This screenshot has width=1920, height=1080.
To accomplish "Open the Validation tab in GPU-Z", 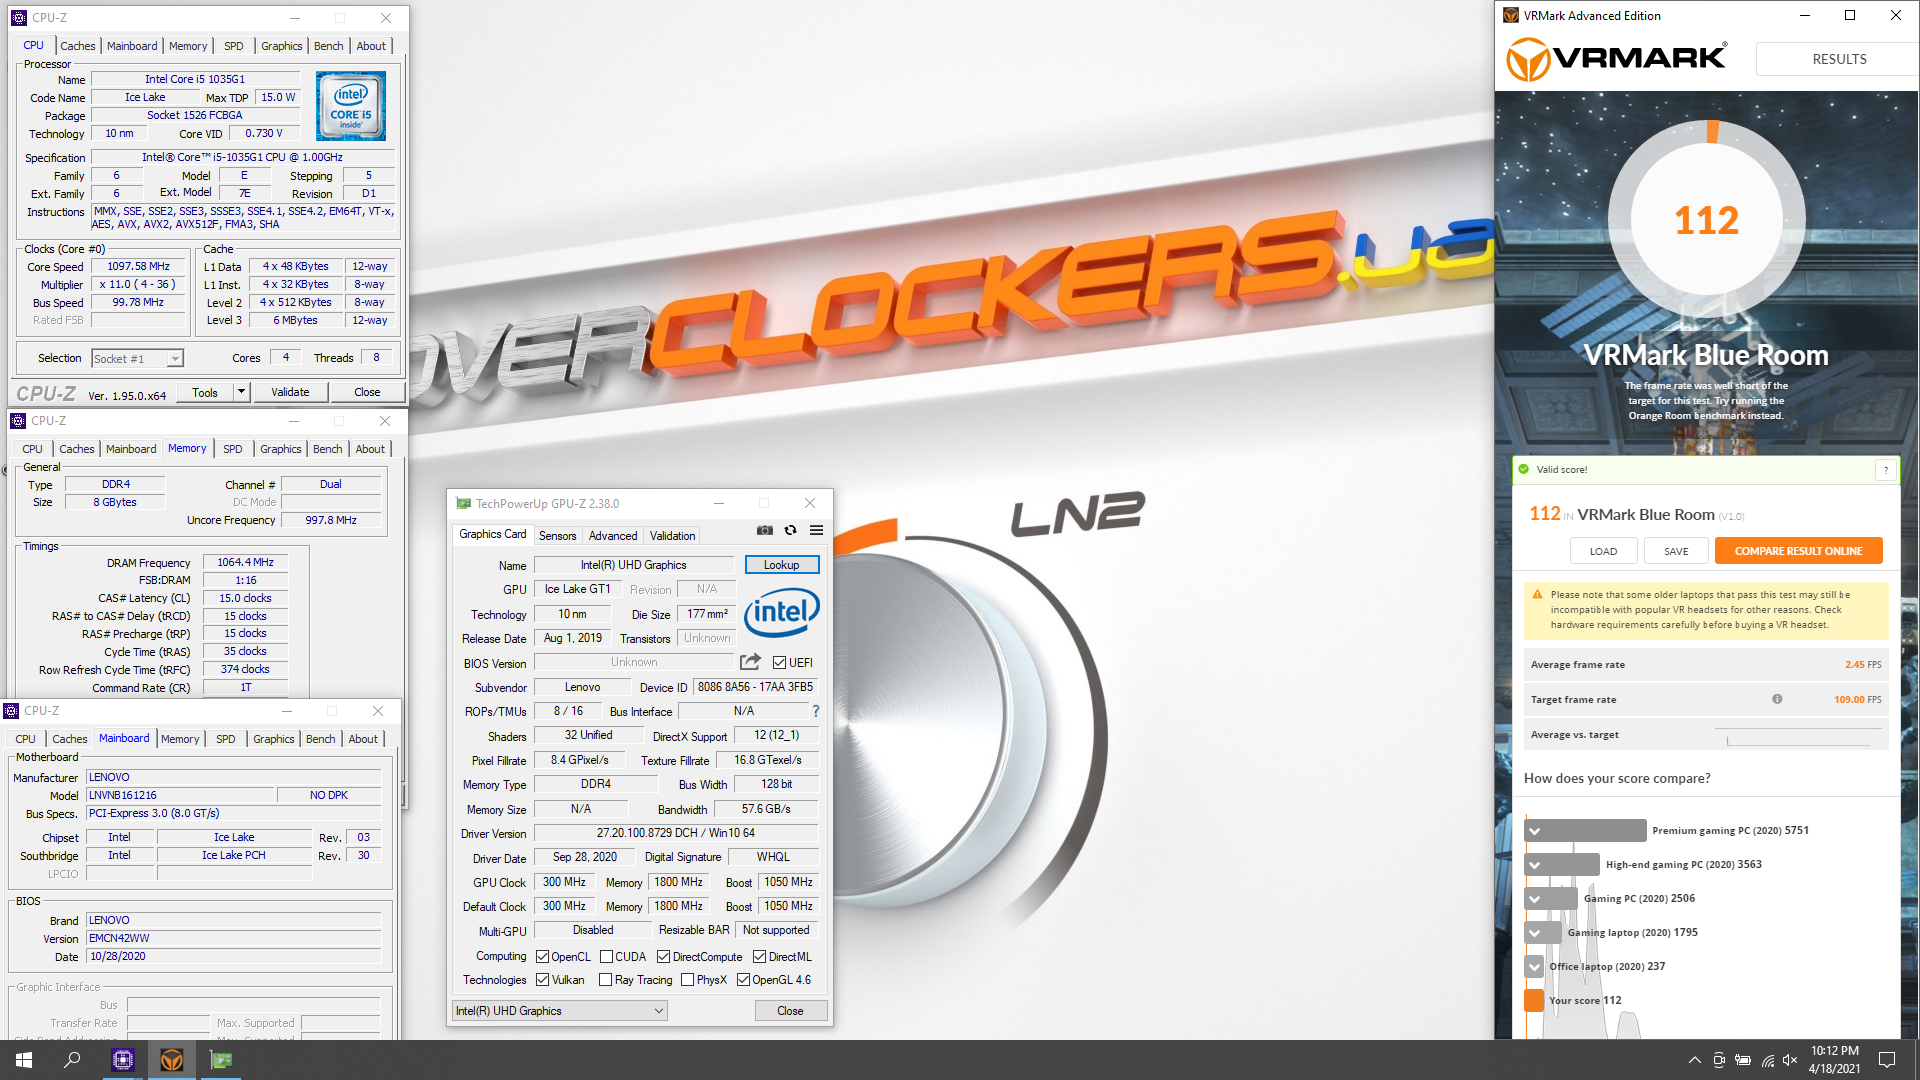I will tap(672, 536).
